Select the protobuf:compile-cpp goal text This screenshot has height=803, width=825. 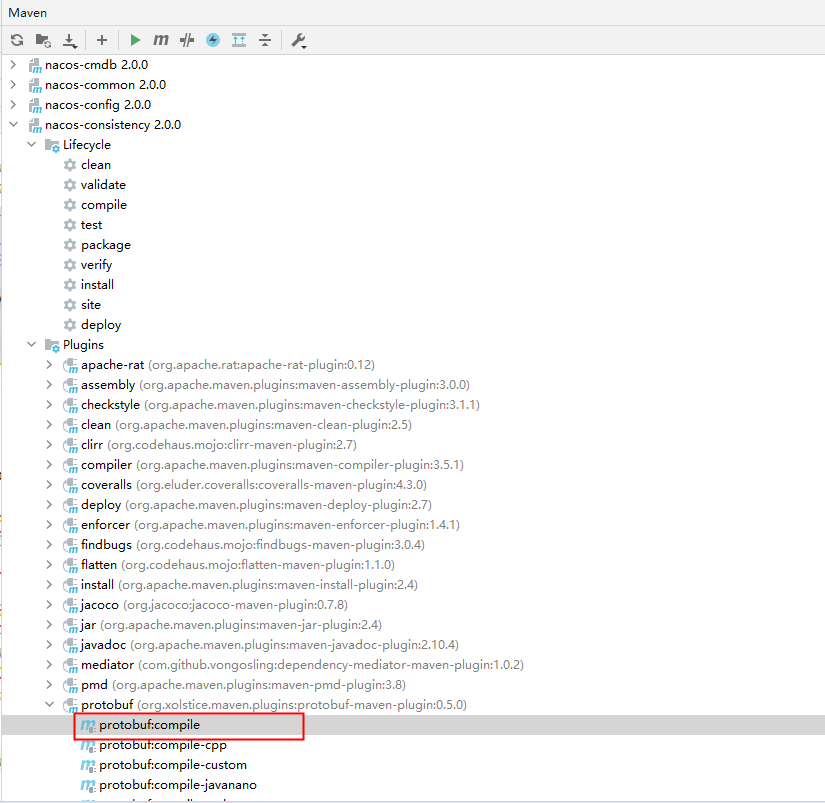[163, 745]
